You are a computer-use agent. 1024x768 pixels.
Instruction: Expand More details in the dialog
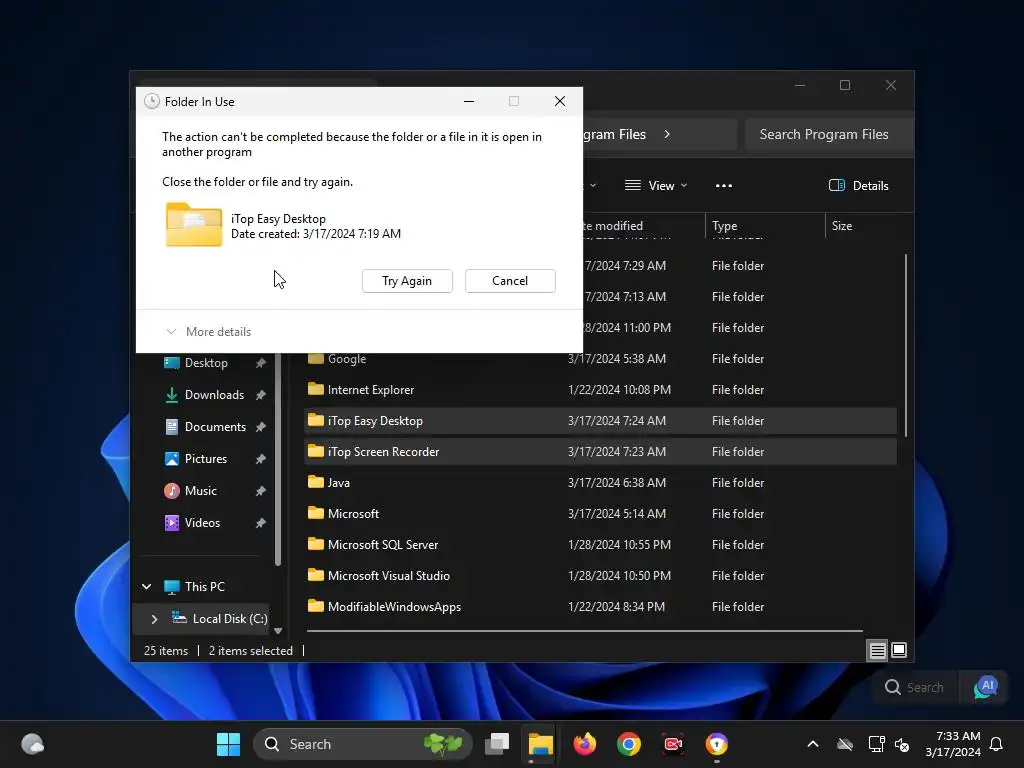coord(209,332)
